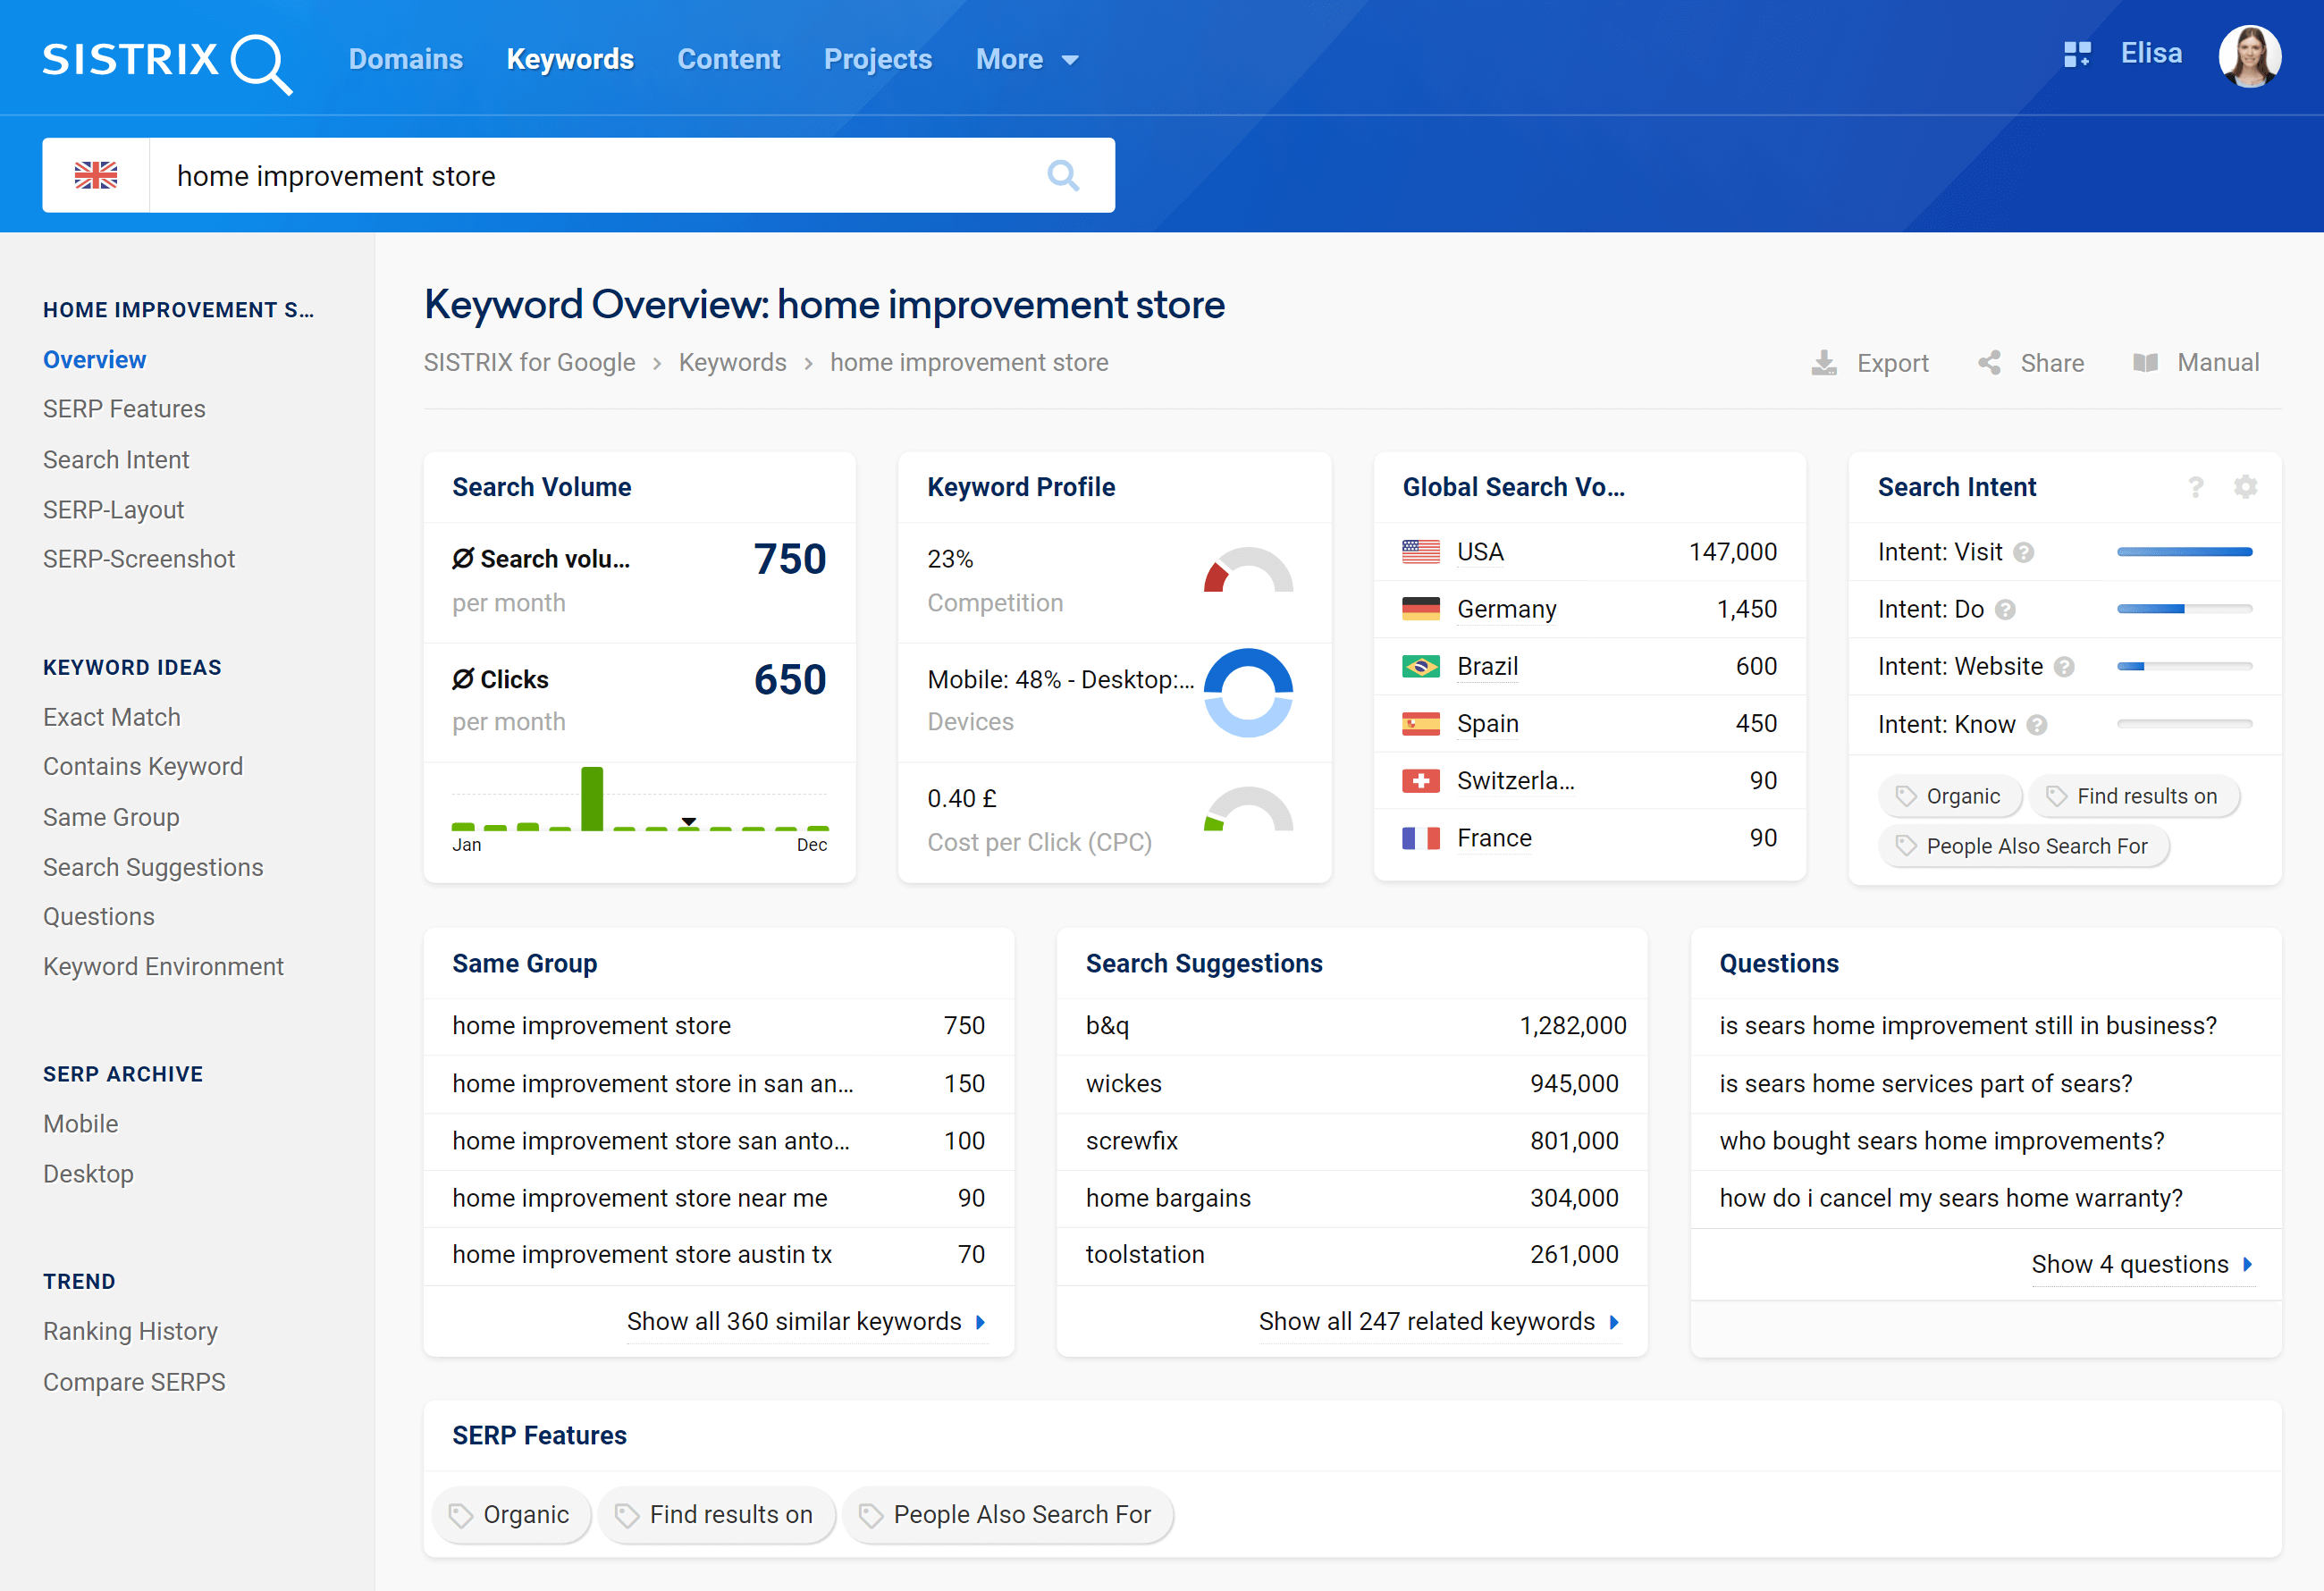Open Mobile SERP archive
Screen dimensions: 2324x1591
[80, 1124]
